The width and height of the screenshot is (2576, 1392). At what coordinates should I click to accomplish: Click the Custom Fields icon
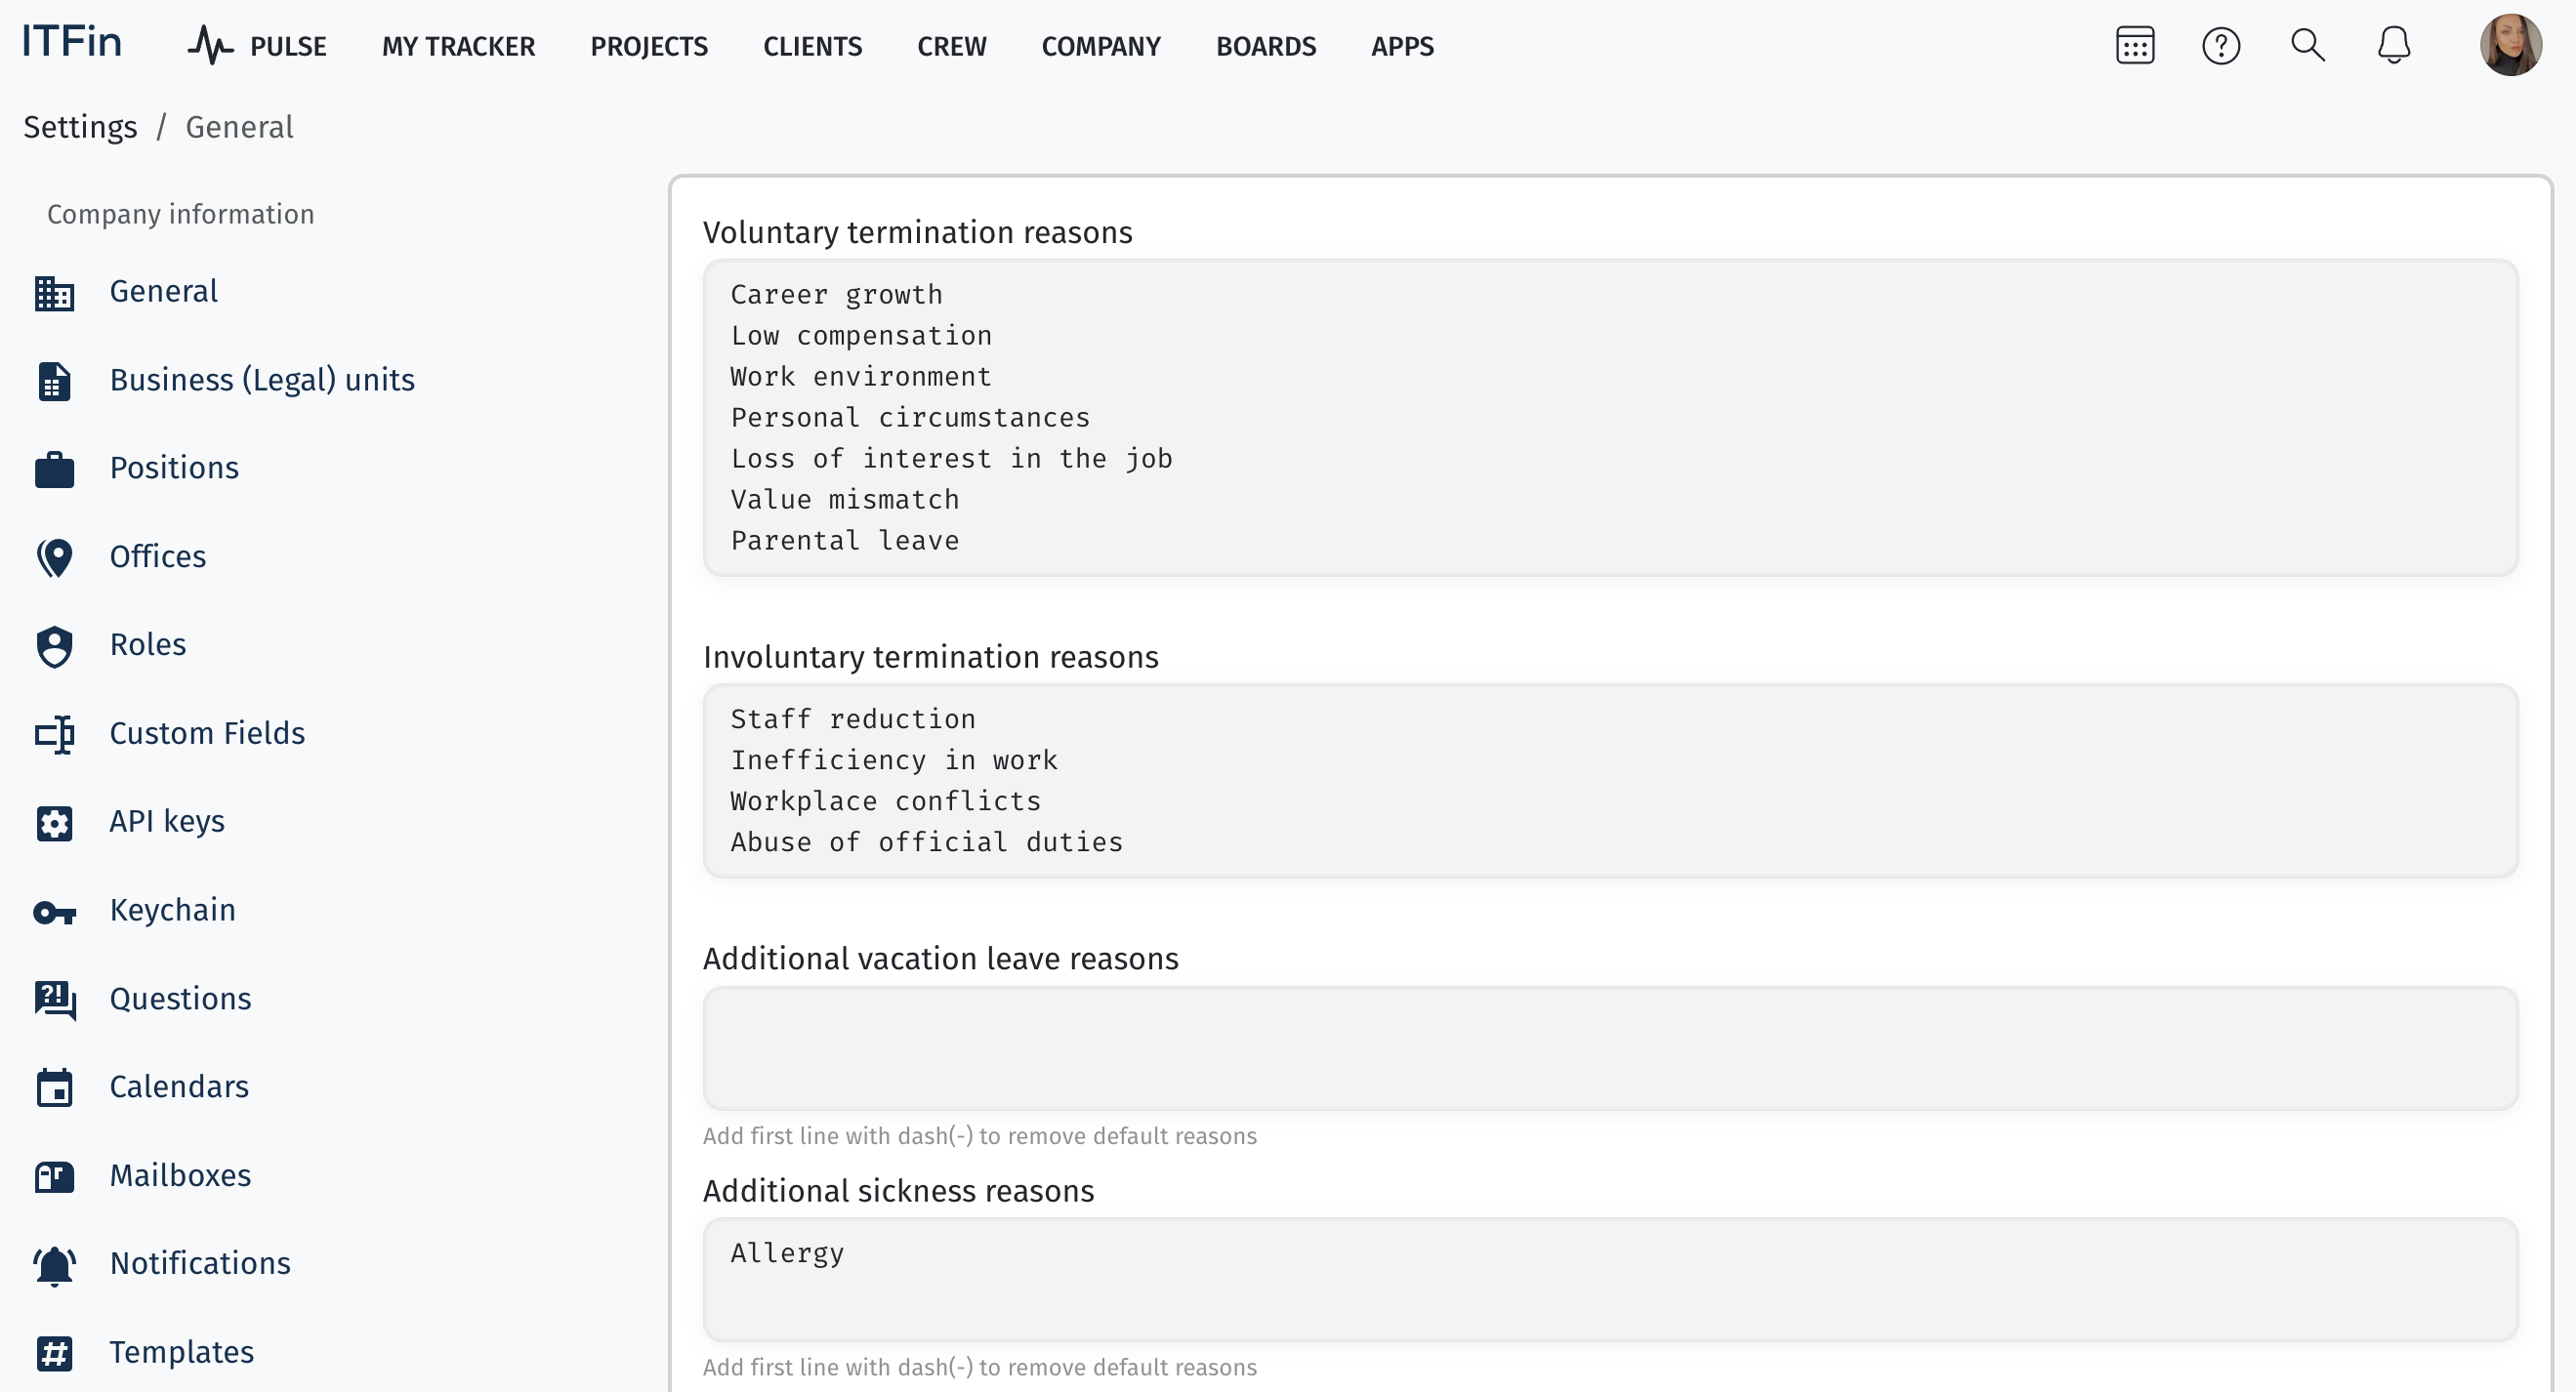tap(54, 734)
